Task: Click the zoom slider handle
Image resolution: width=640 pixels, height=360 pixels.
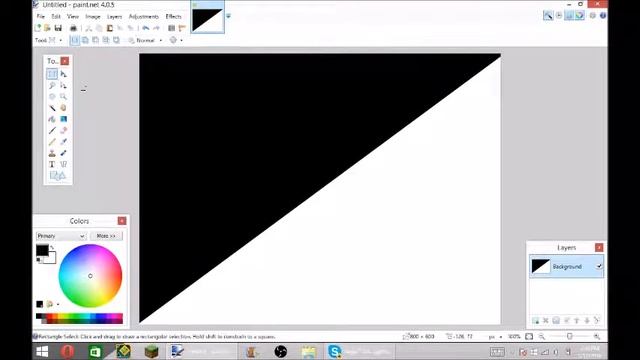Action: 570,336
